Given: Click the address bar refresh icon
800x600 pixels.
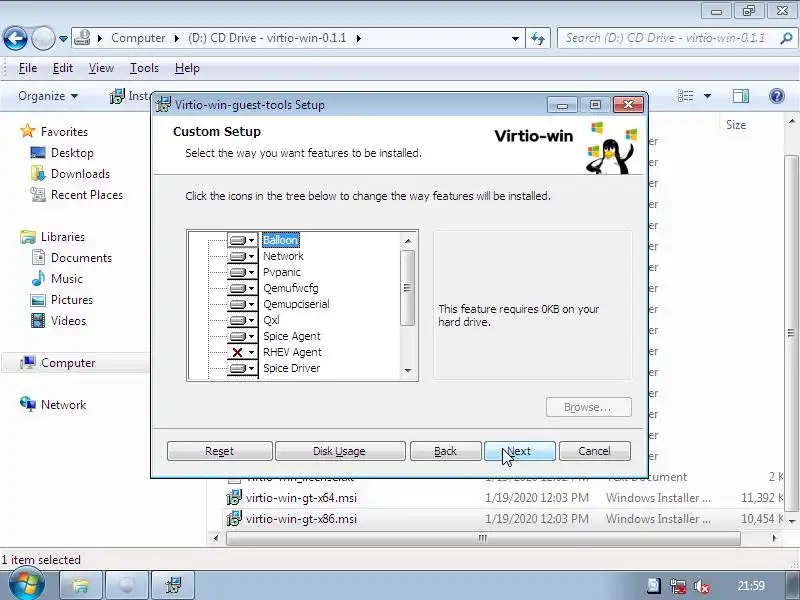Looking at the screenshot, I should click(538, 38).
